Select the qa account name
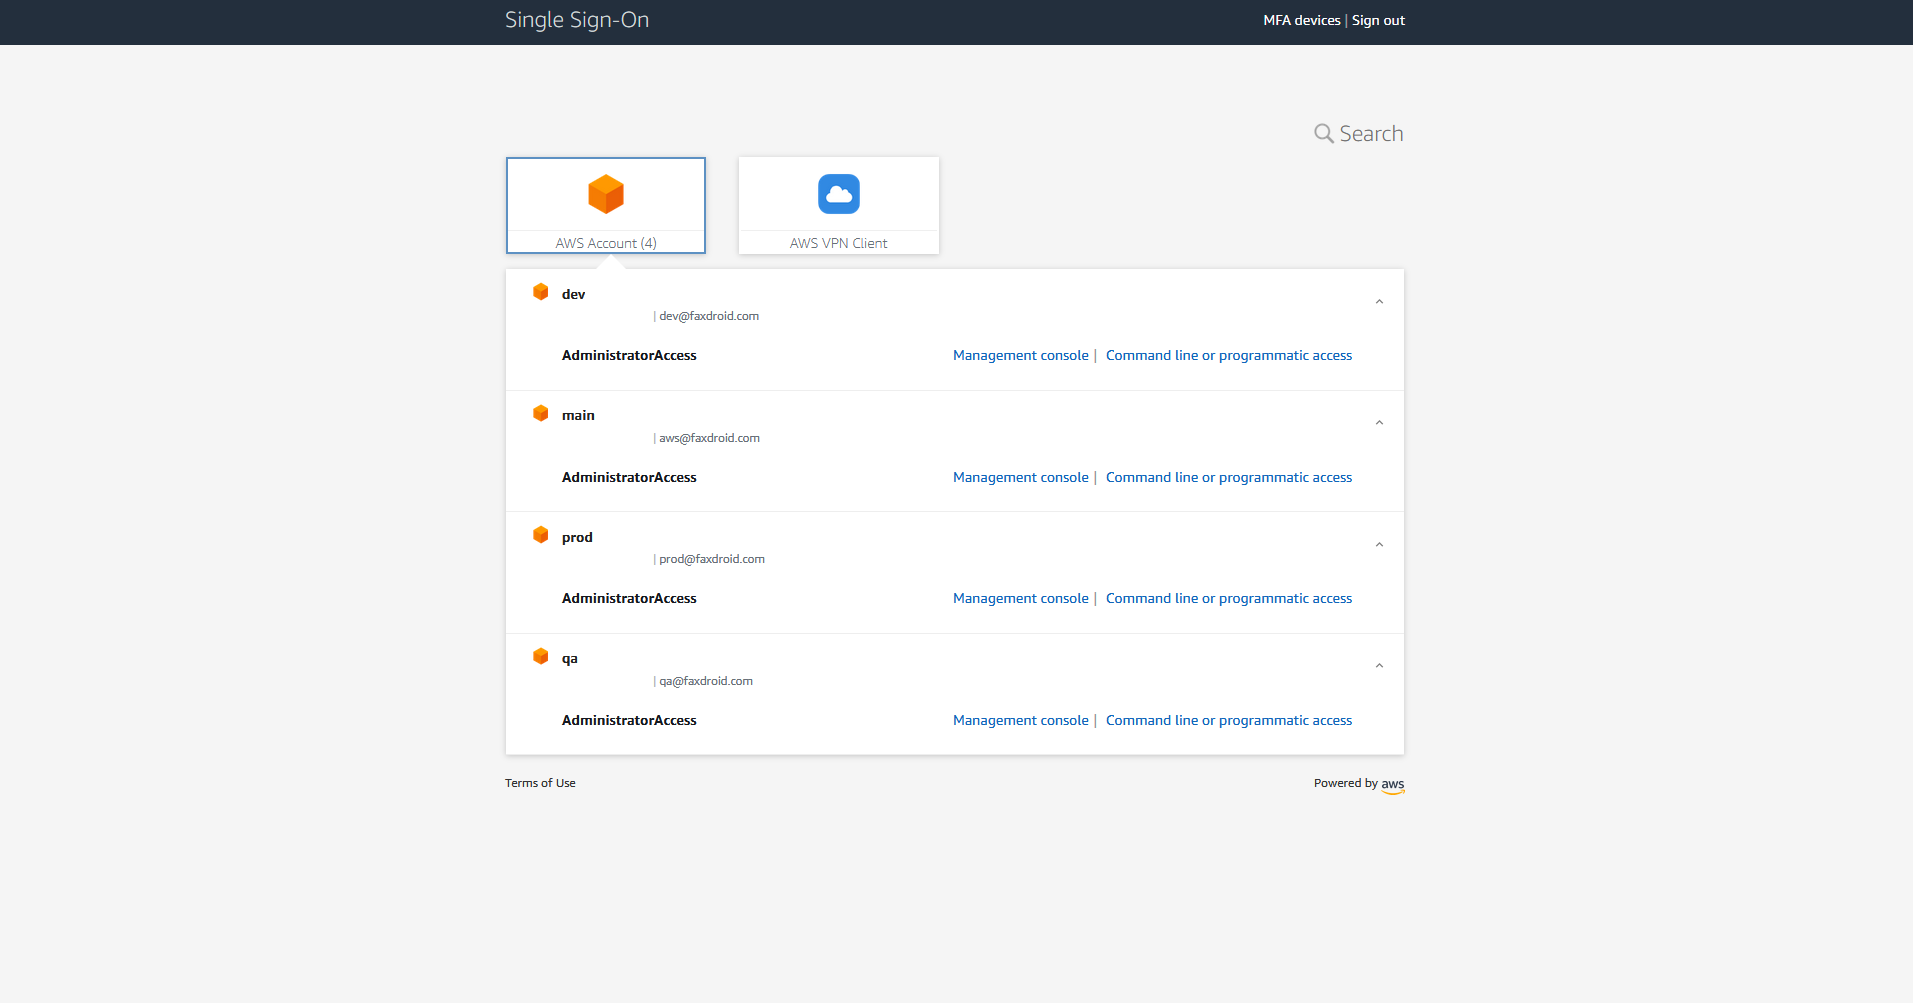 570,658
